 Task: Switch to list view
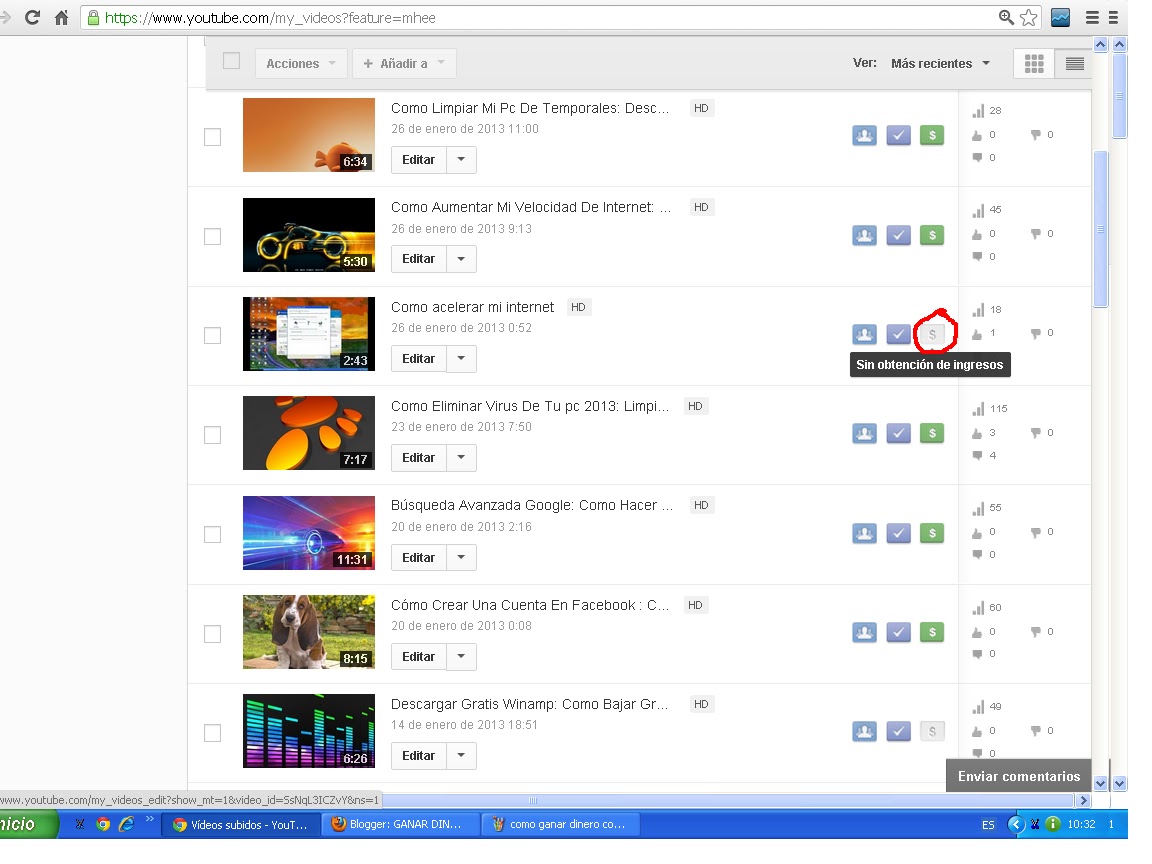[1073, 64]
